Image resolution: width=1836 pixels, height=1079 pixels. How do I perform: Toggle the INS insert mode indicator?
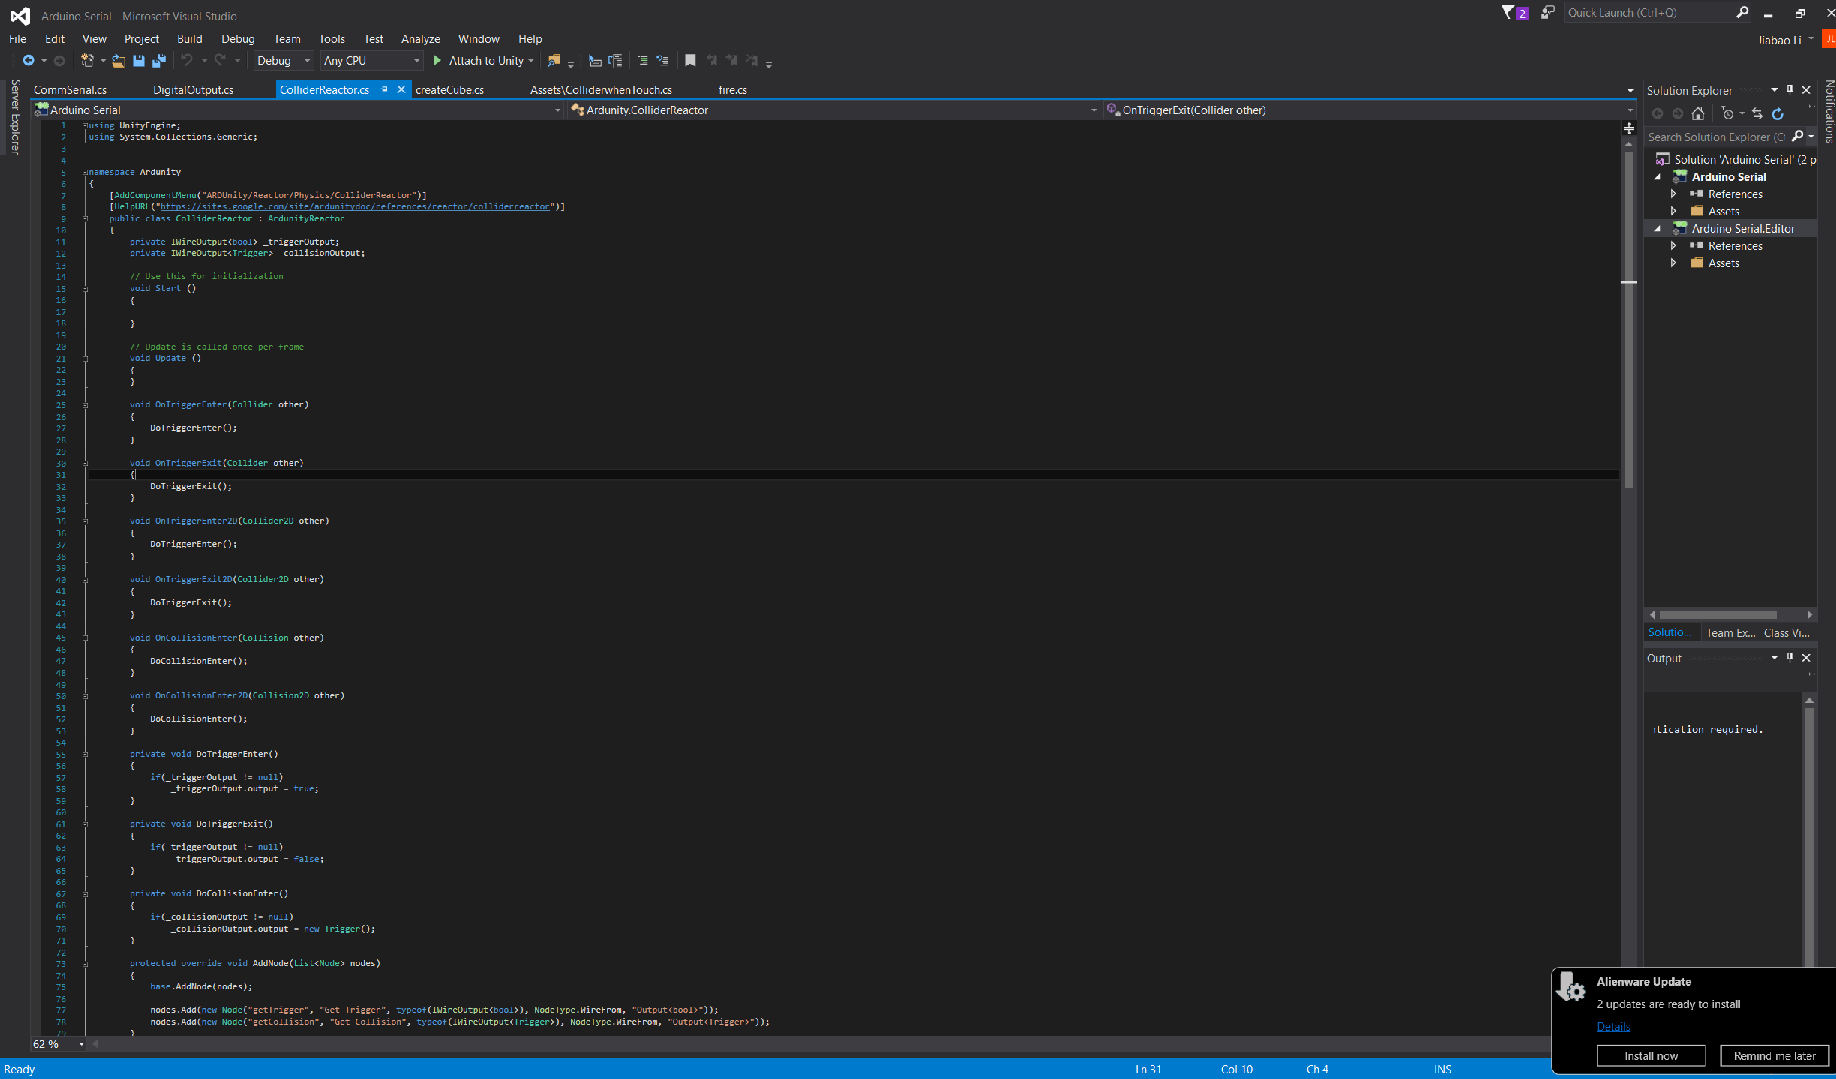point(1443,1069)
